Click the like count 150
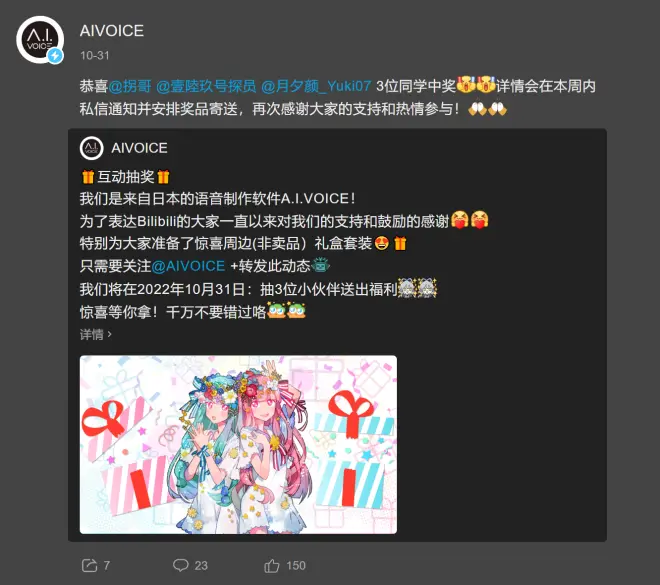660x585 pixels. click(296, 566)
